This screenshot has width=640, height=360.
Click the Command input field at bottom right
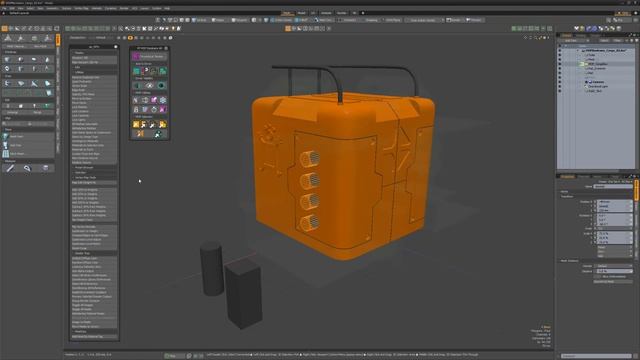[x=596, y=356]
